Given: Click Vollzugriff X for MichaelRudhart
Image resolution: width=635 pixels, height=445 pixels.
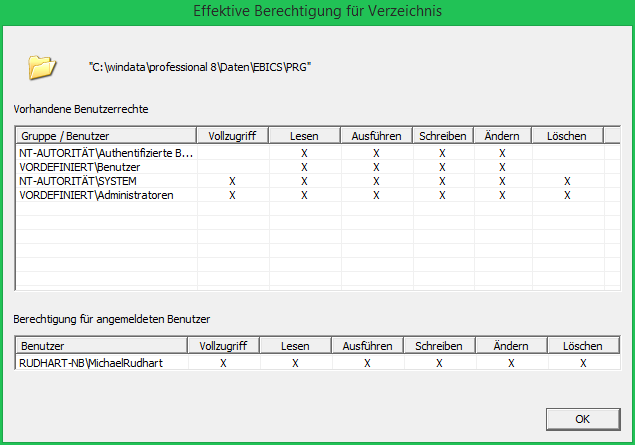Looking at the screenshot, I should pos(223,363).
